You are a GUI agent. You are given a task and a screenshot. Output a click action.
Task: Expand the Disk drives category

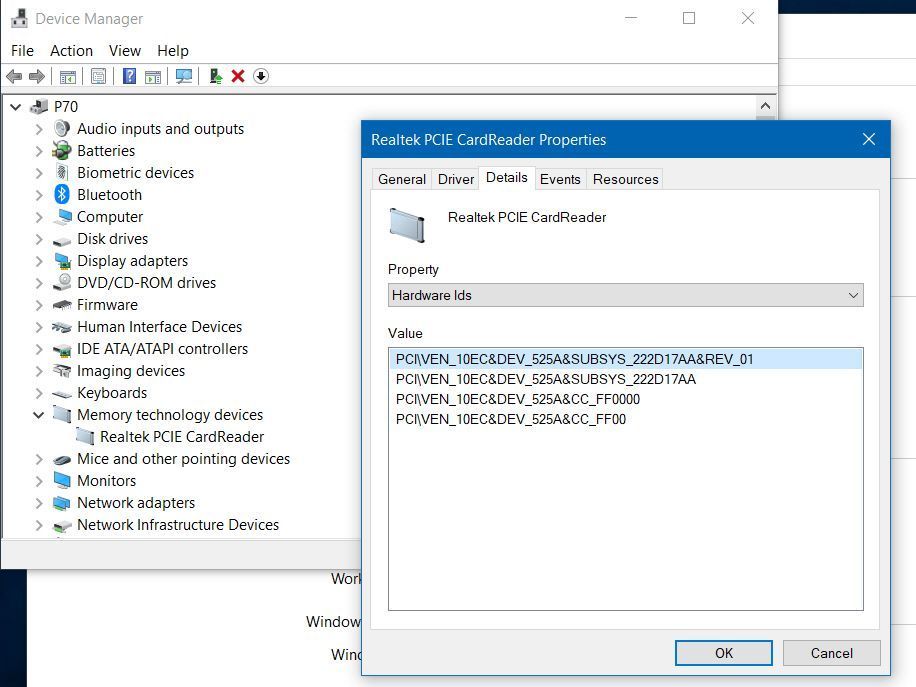(39, 240)
